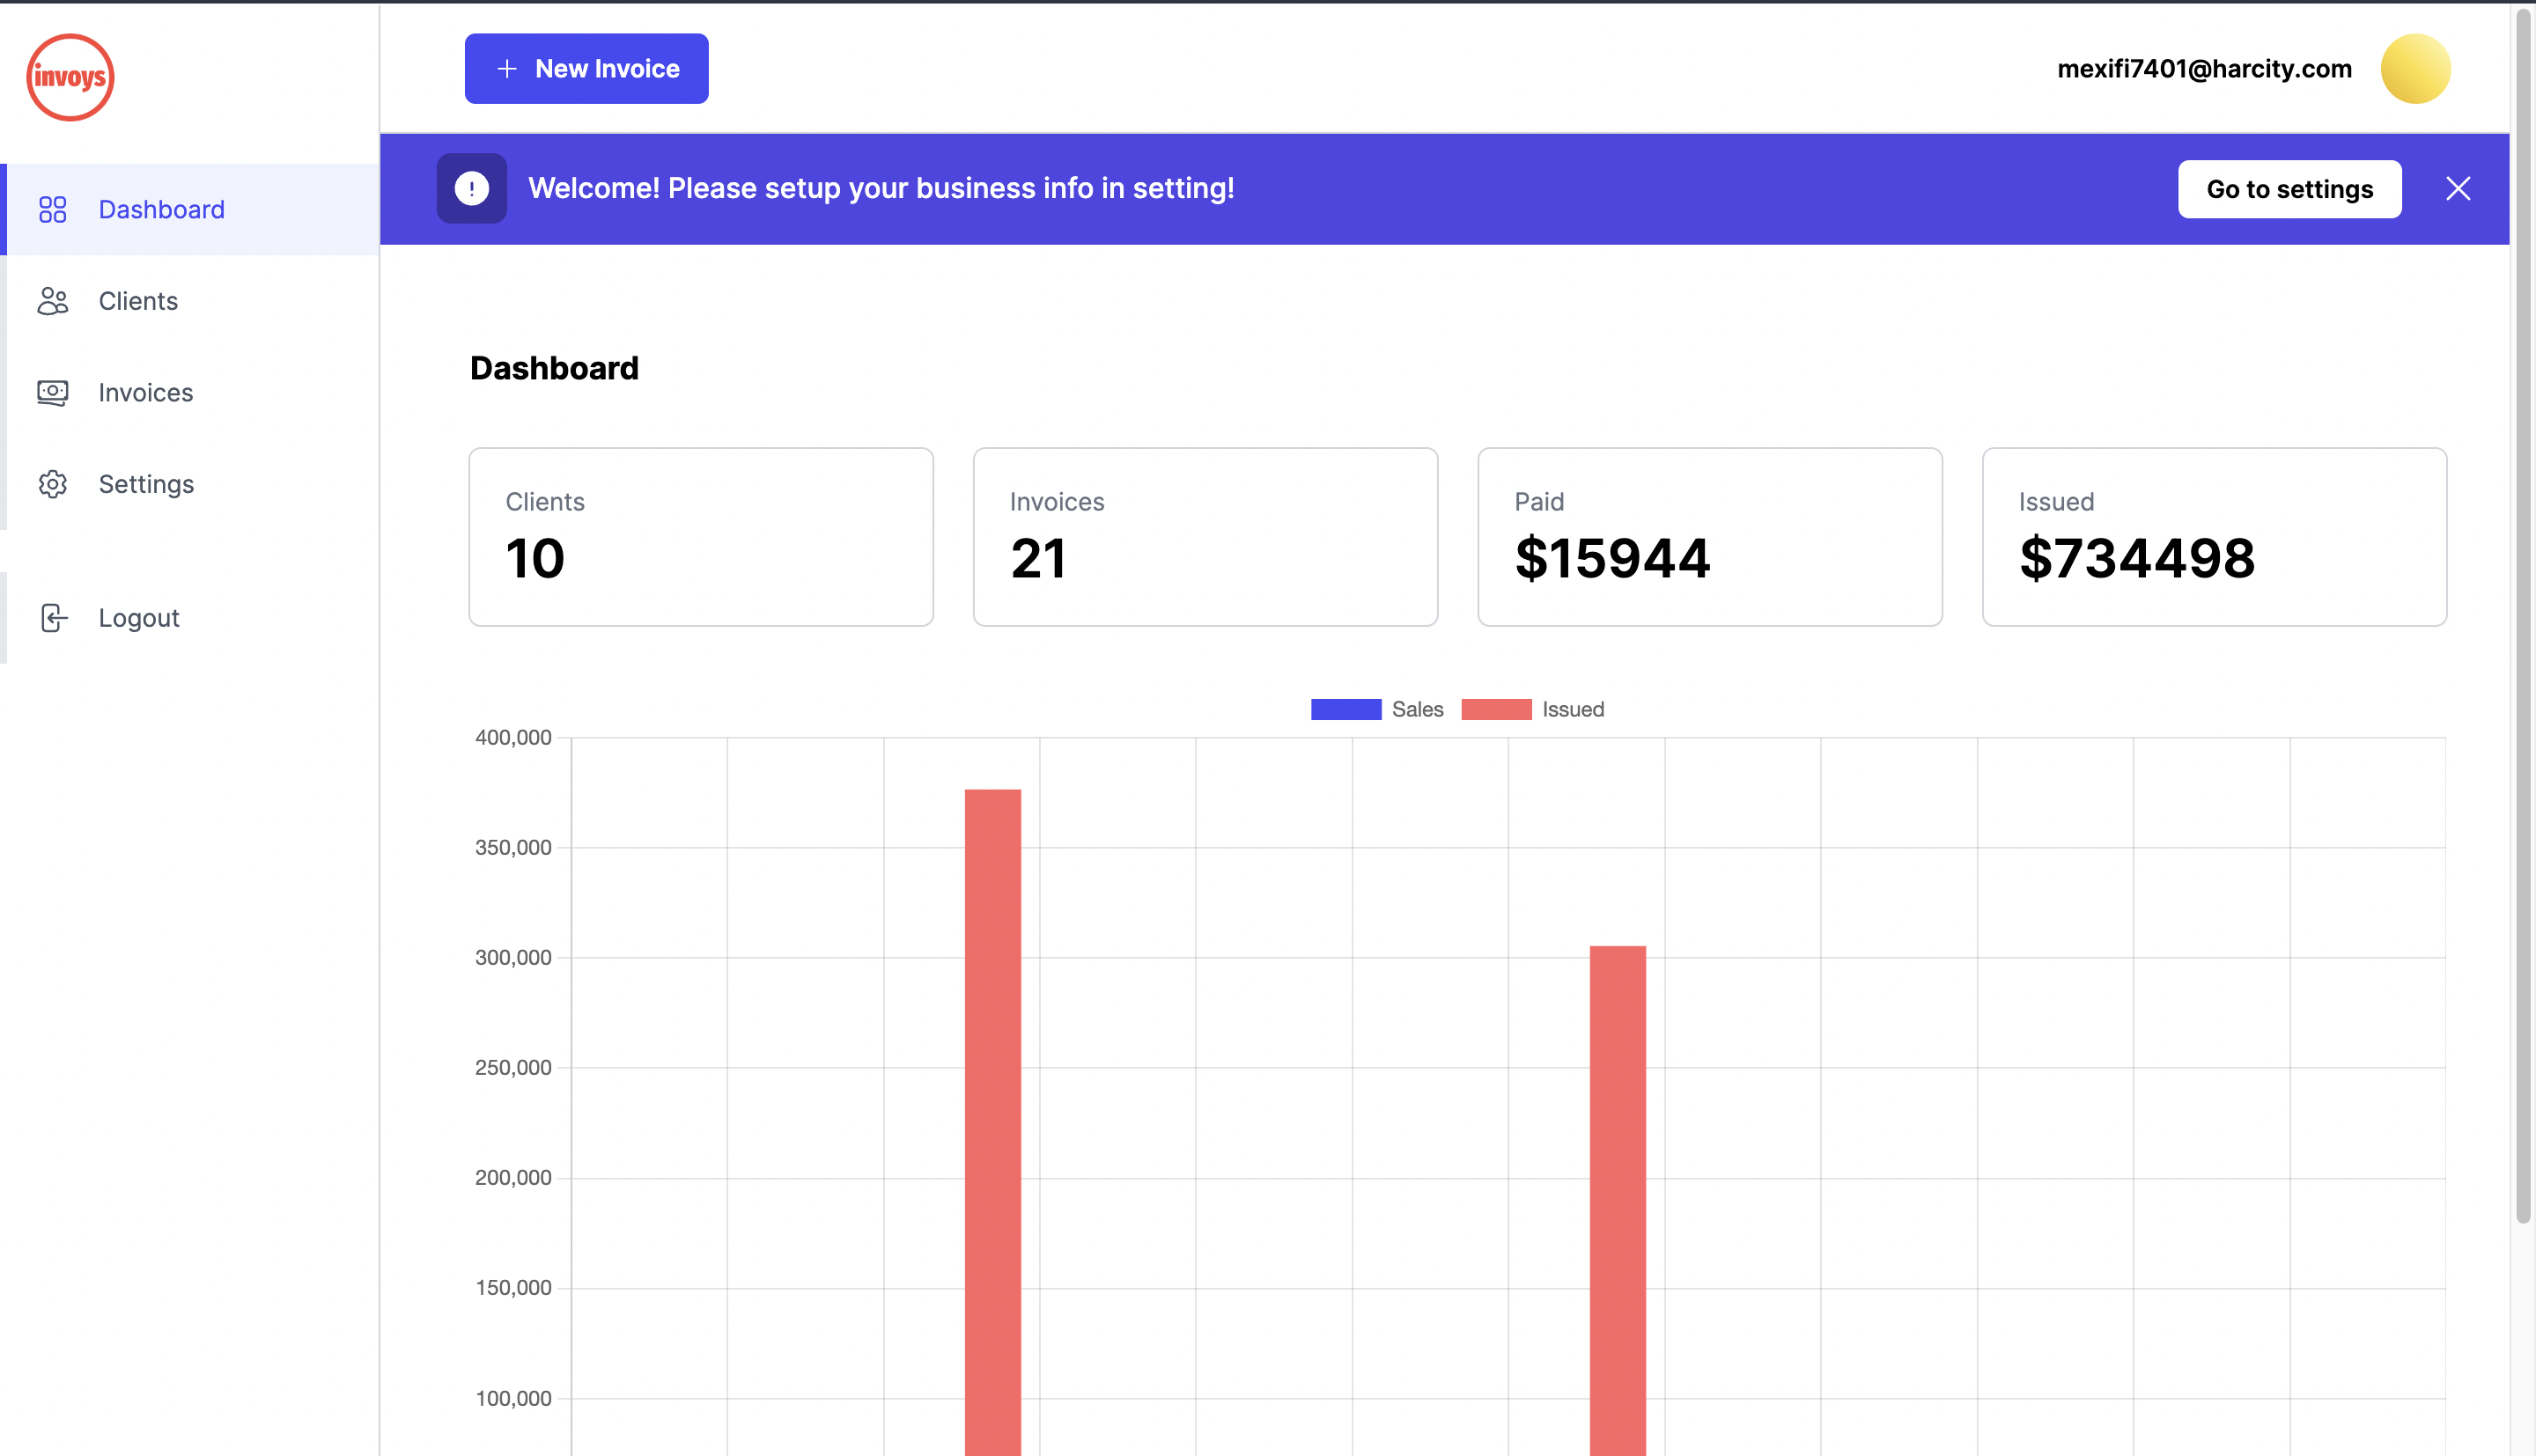Click the Dashboard grid icon
Screen dimensions: 2536x1456
[52, 209]
